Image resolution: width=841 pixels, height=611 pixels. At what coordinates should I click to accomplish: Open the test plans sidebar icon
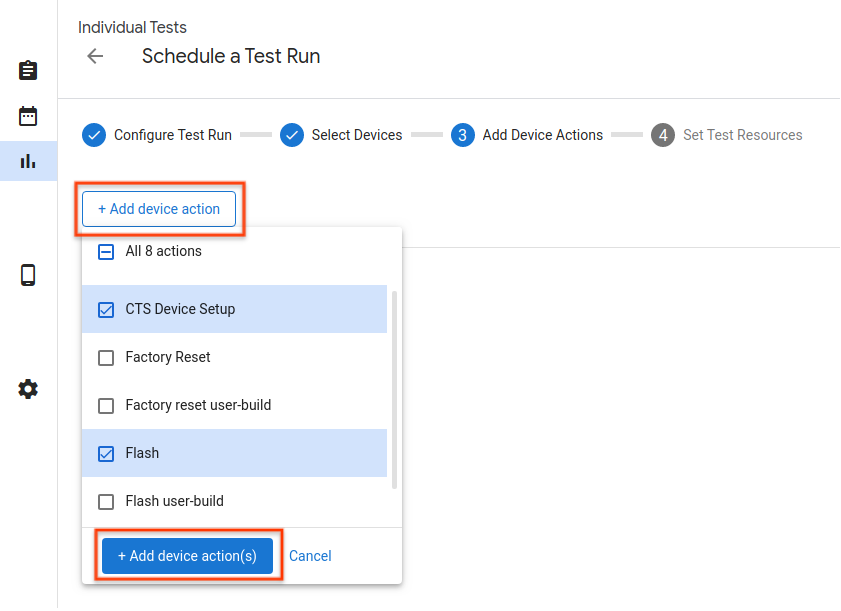pos(27,70)
